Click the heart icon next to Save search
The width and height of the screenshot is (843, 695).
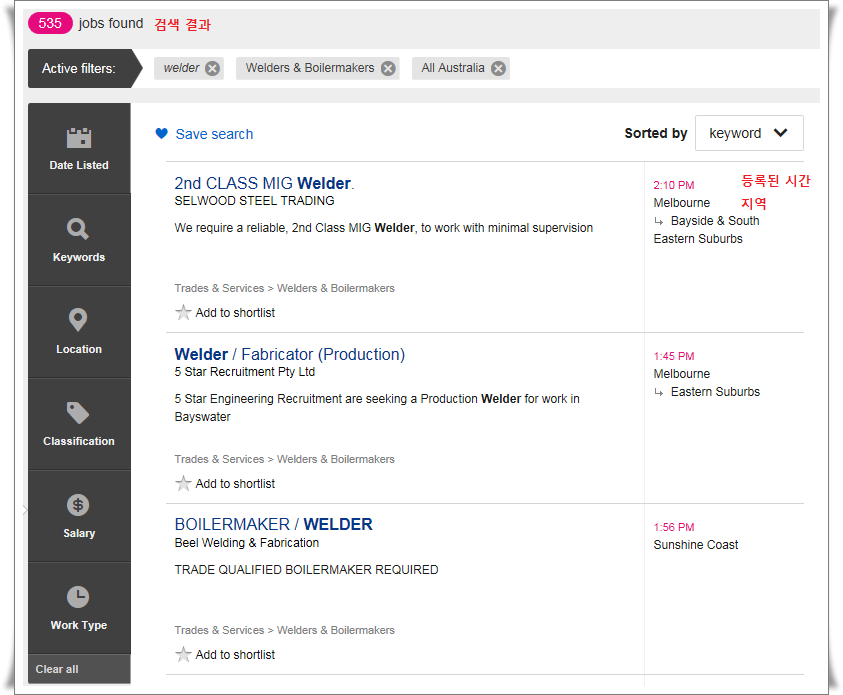tap(161, 133)
